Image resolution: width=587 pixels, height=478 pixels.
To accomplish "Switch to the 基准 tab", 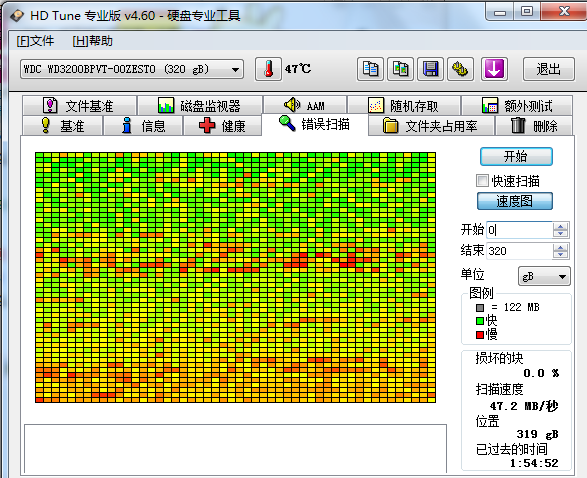I will click(63, 126).
